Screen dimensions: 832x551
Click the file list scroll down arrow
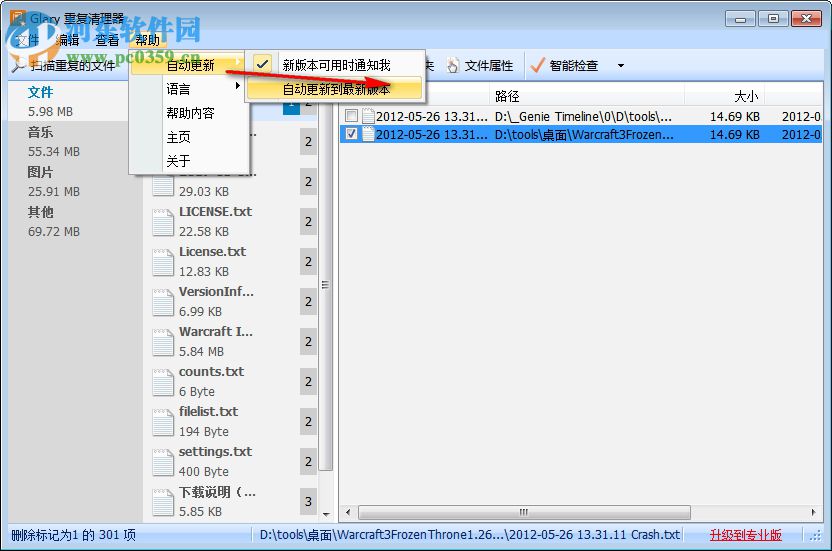tap(326, 514)
